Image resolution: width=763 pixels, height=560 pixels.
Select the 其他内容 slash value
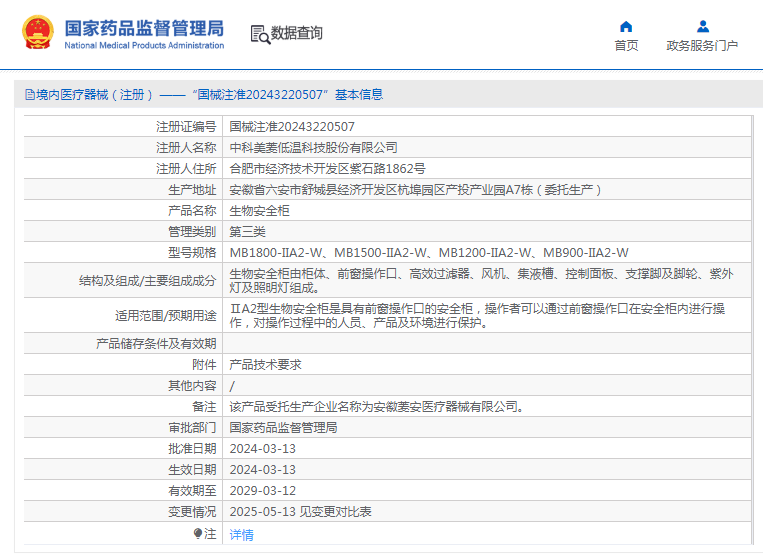tap(232, 386)
